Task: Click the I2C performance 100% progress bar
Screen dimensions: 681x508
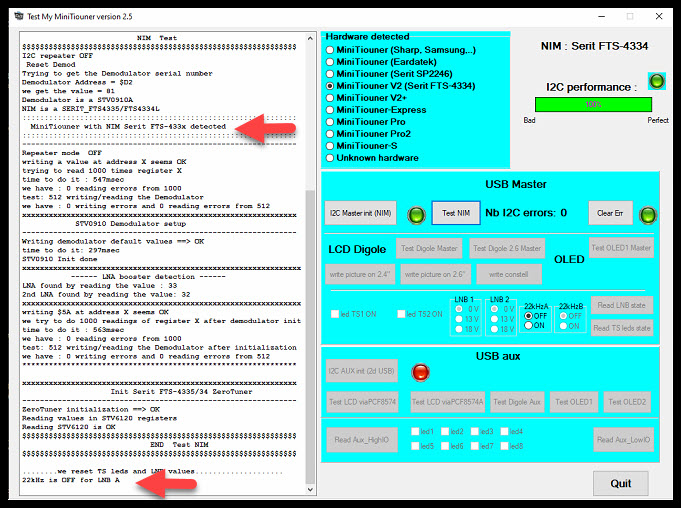Action: [x=593, y=105]
